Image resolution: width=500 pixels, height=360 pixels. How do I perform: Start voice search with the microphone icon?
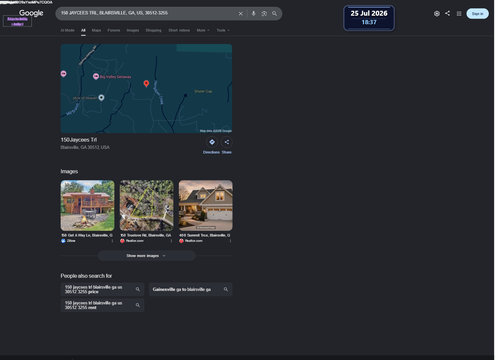point(254,14)
